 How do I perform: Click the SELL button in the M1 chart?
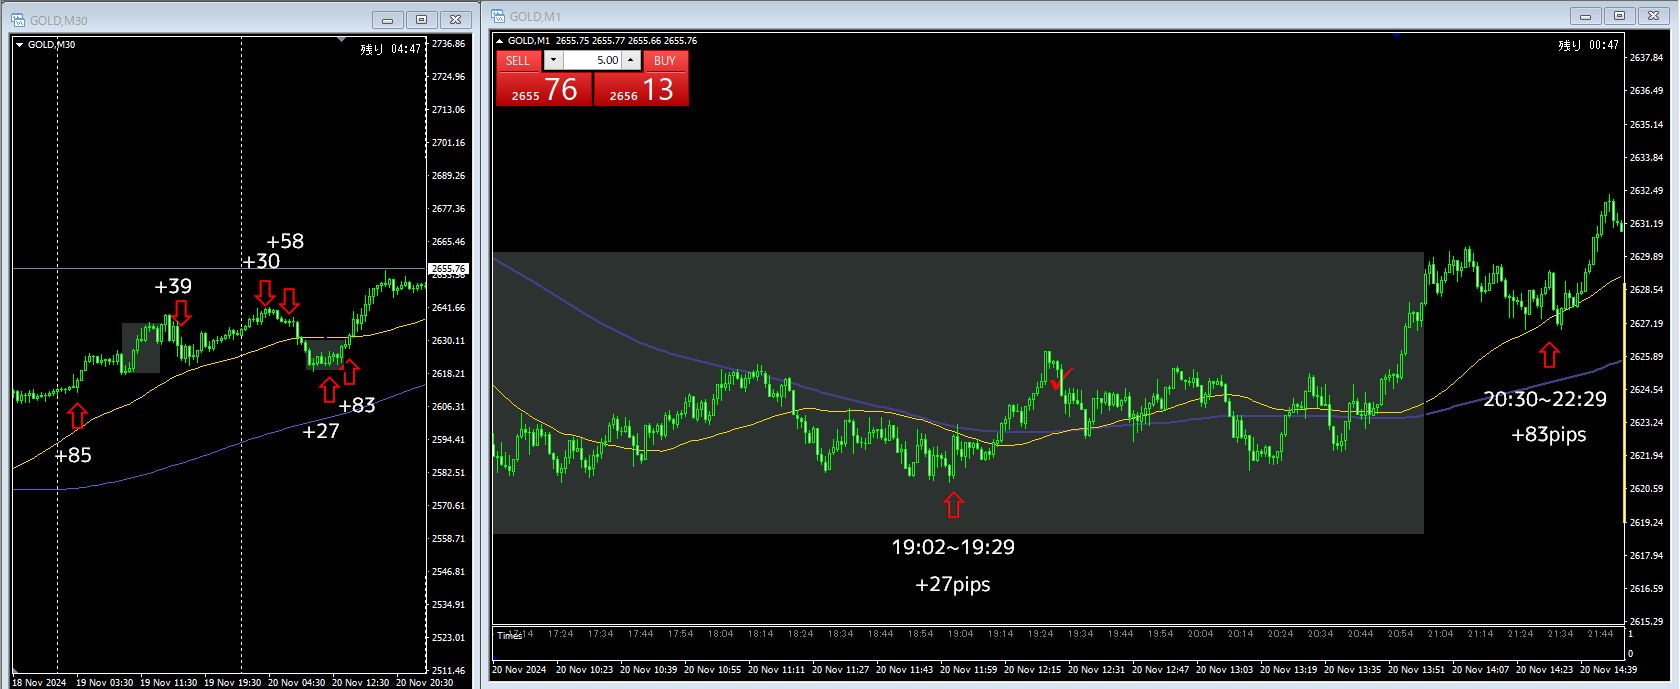[518, 60]
